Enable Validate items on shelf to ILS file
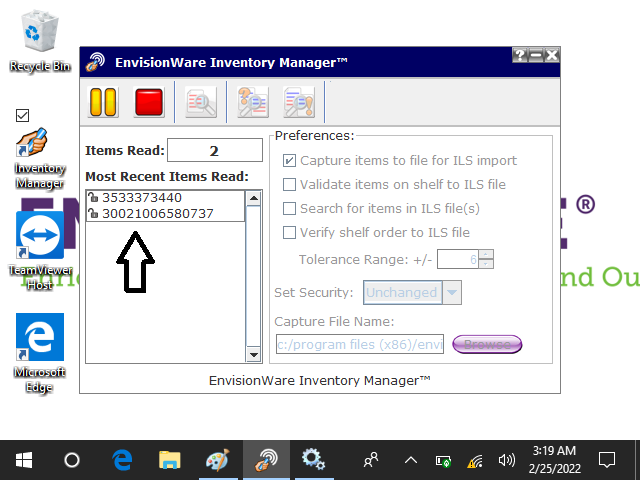The image size is (640, 480). pyautogui.click(x=289, y=184)
